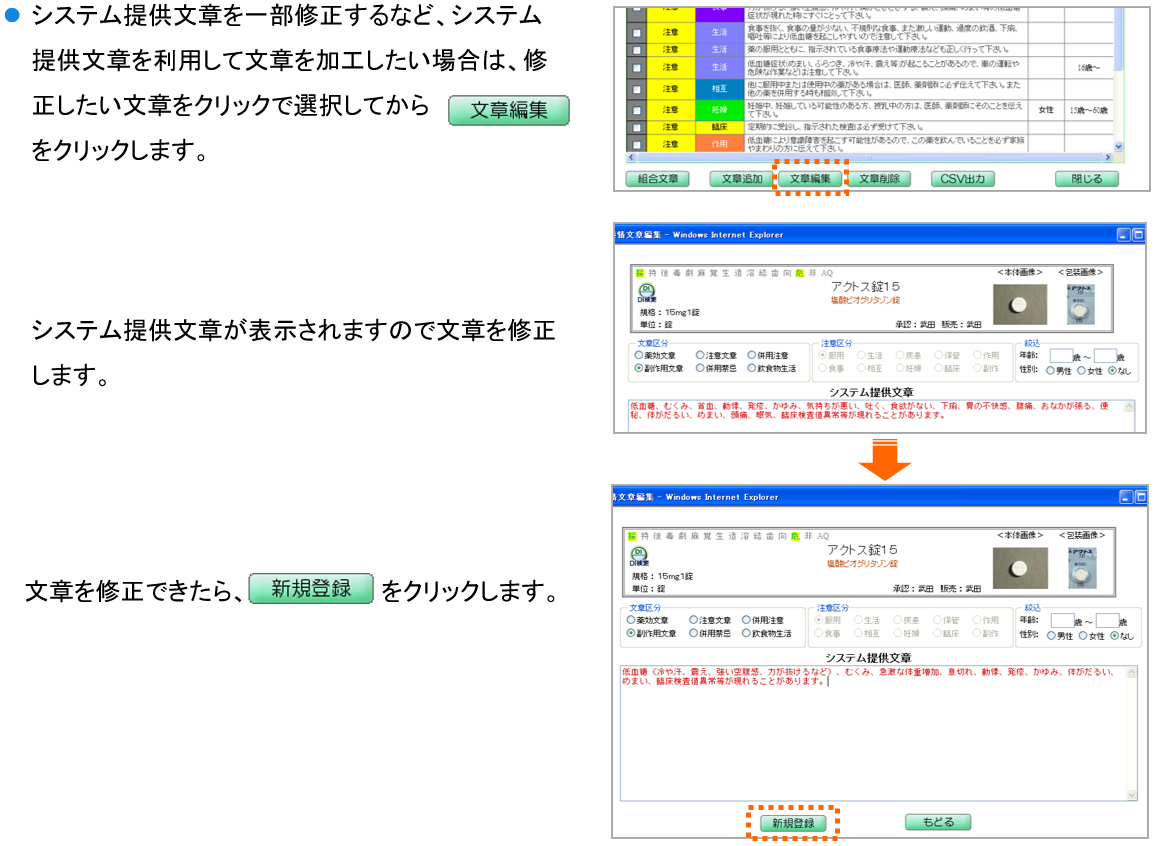Choose 女性 gender radio in the lower window
Image resolution: width=1158 pixels, height=846 pixels.
1080,634
